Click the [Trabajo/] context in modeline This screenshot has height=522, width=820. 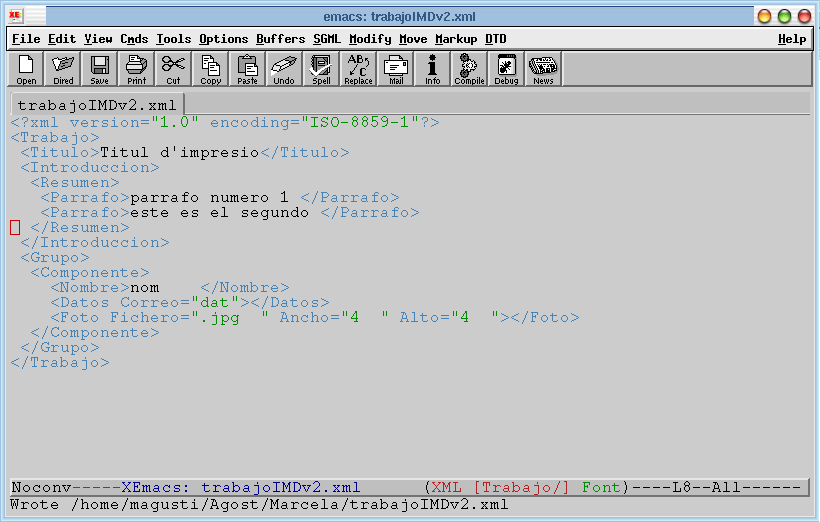[x=521, y=488]
